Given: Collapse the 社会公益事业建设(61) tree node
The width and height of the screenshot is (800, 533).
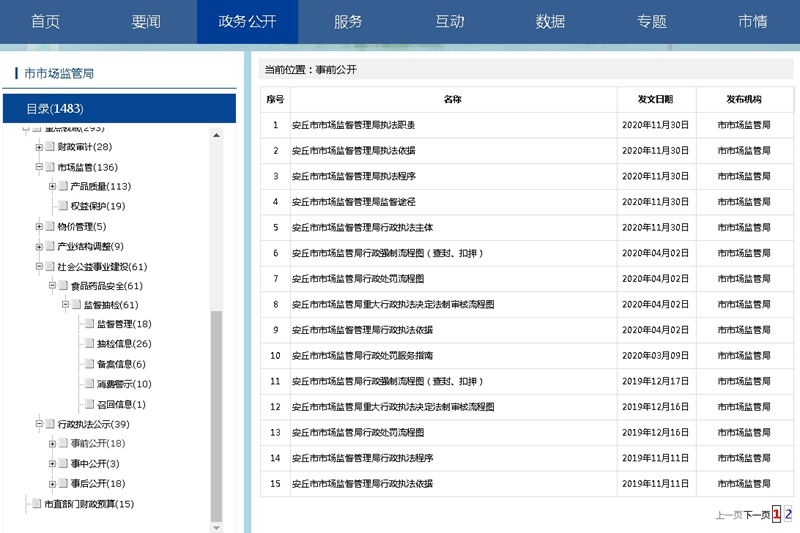Looking at the screenshot, I should (x=39, y=266).
